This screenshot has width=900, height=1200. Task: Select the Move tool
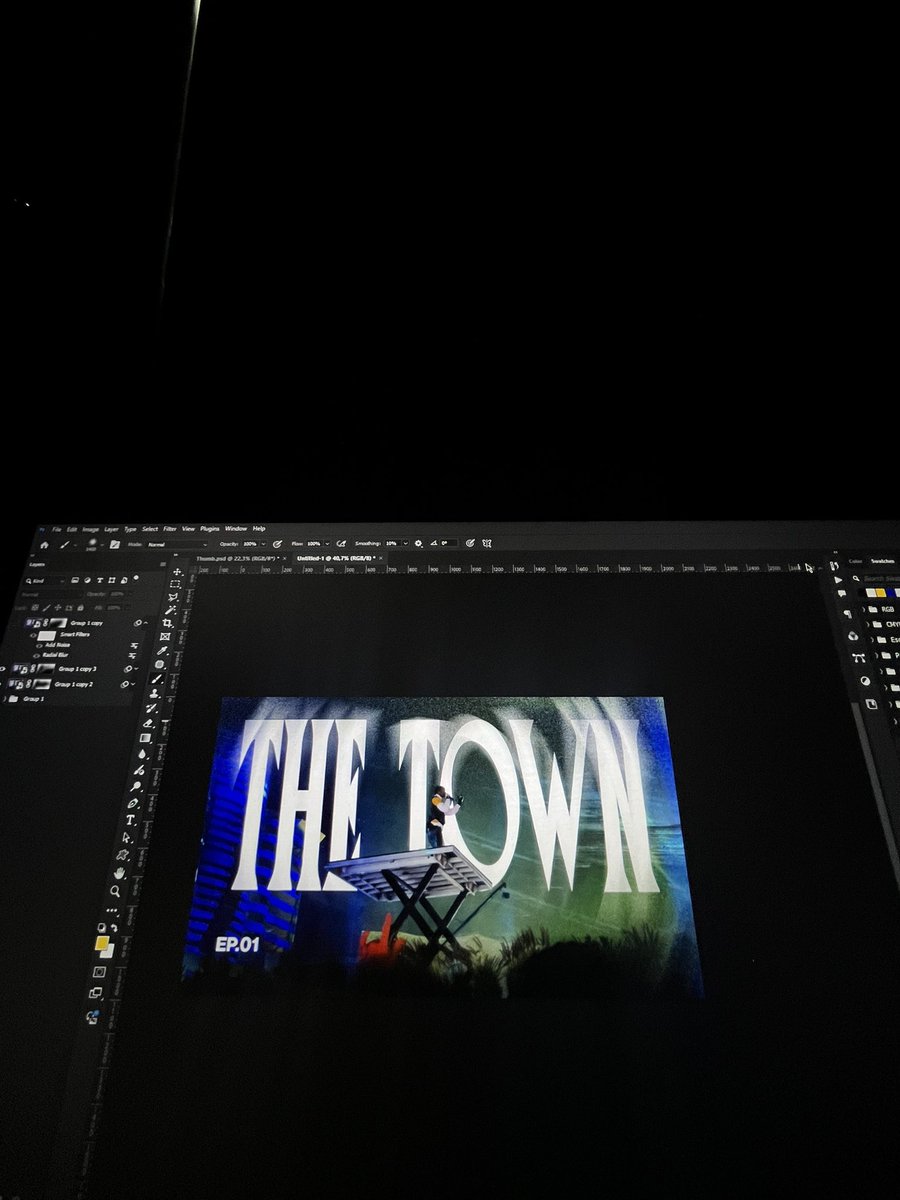(176, 572)
